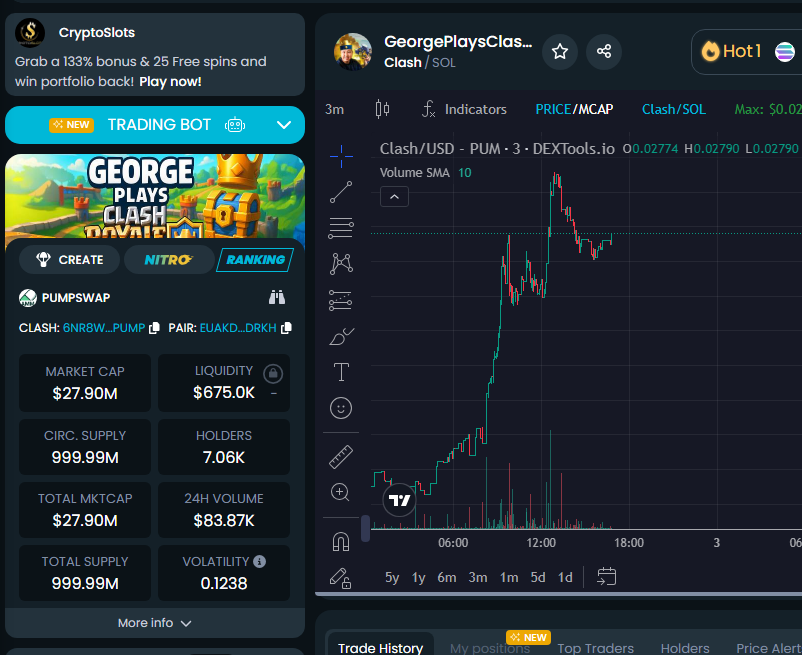Open the GeorgePlaysClash token avatar

point(353,52)
